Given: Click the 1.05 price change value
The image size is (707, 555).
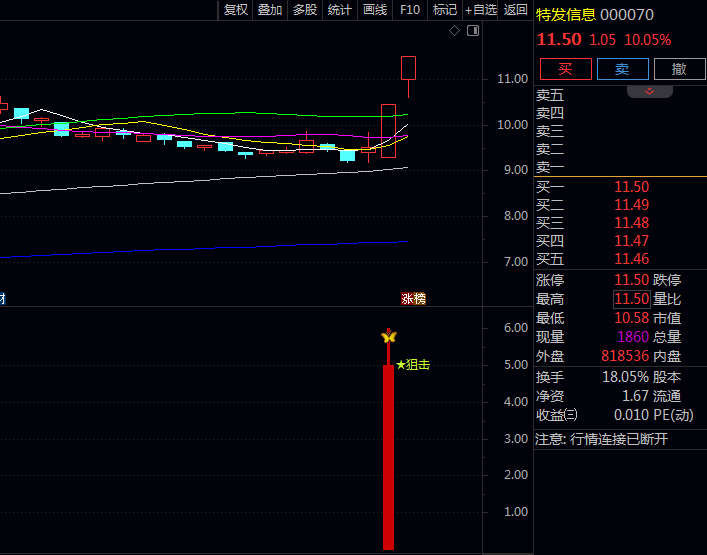Looking at the screenshot, I should (602, 40).
